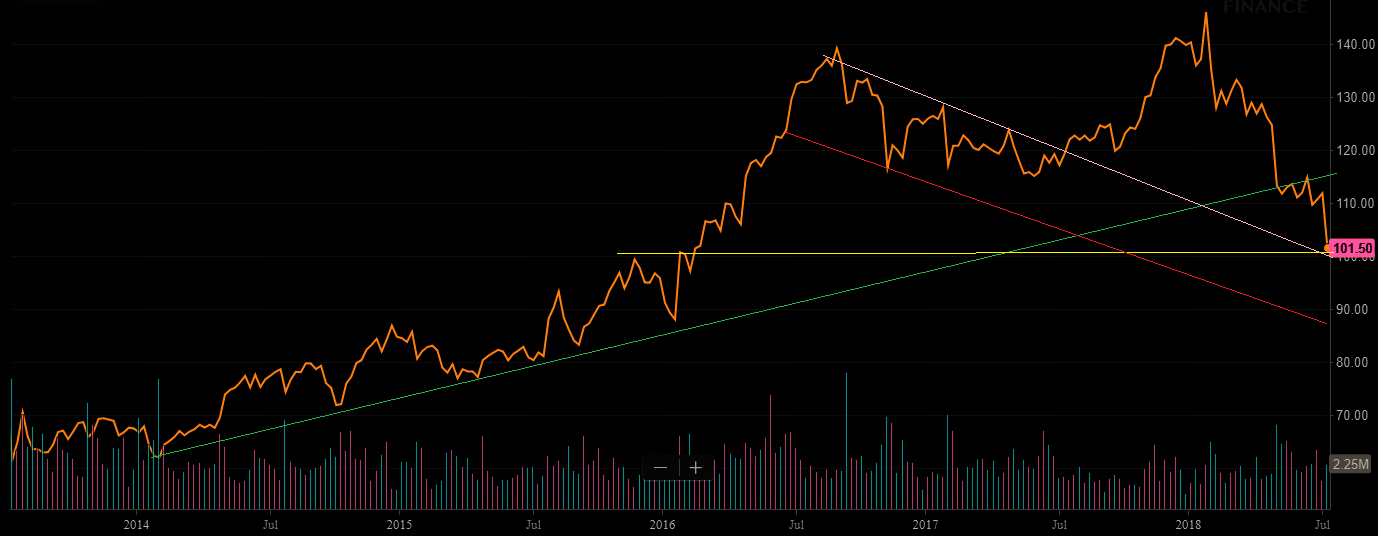Click the Jul label between 2017 and 2018

coord(1060,523)
